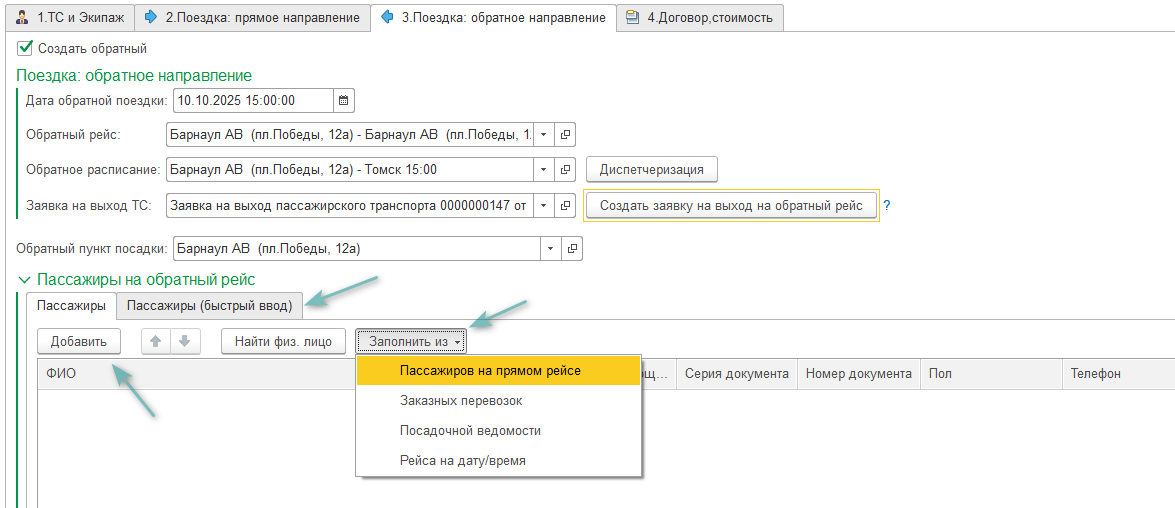Click Создать заявку на выход на обратный рейс
Screen dimensions: 1175x508
click(x=730, y=206)
